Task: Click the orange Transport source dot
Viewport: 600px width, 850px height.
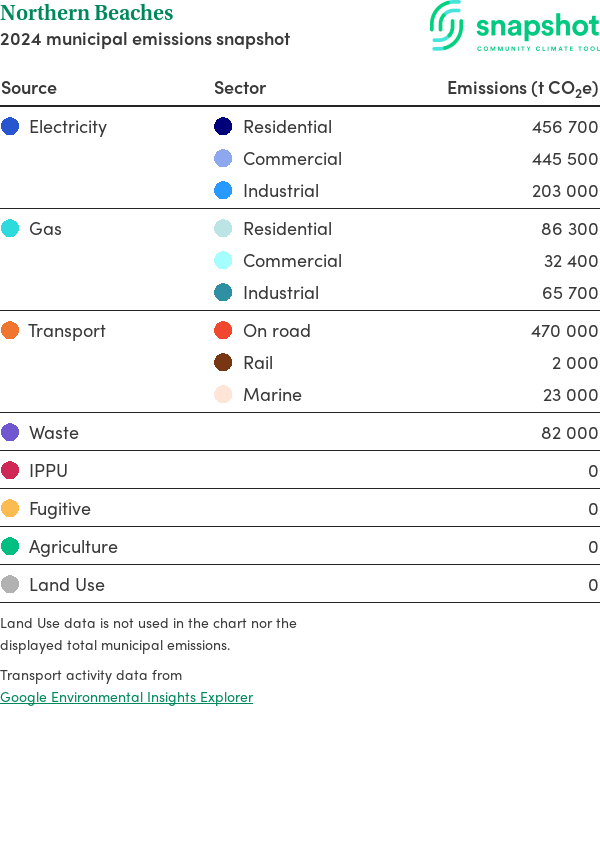Action: click(10, 331)
